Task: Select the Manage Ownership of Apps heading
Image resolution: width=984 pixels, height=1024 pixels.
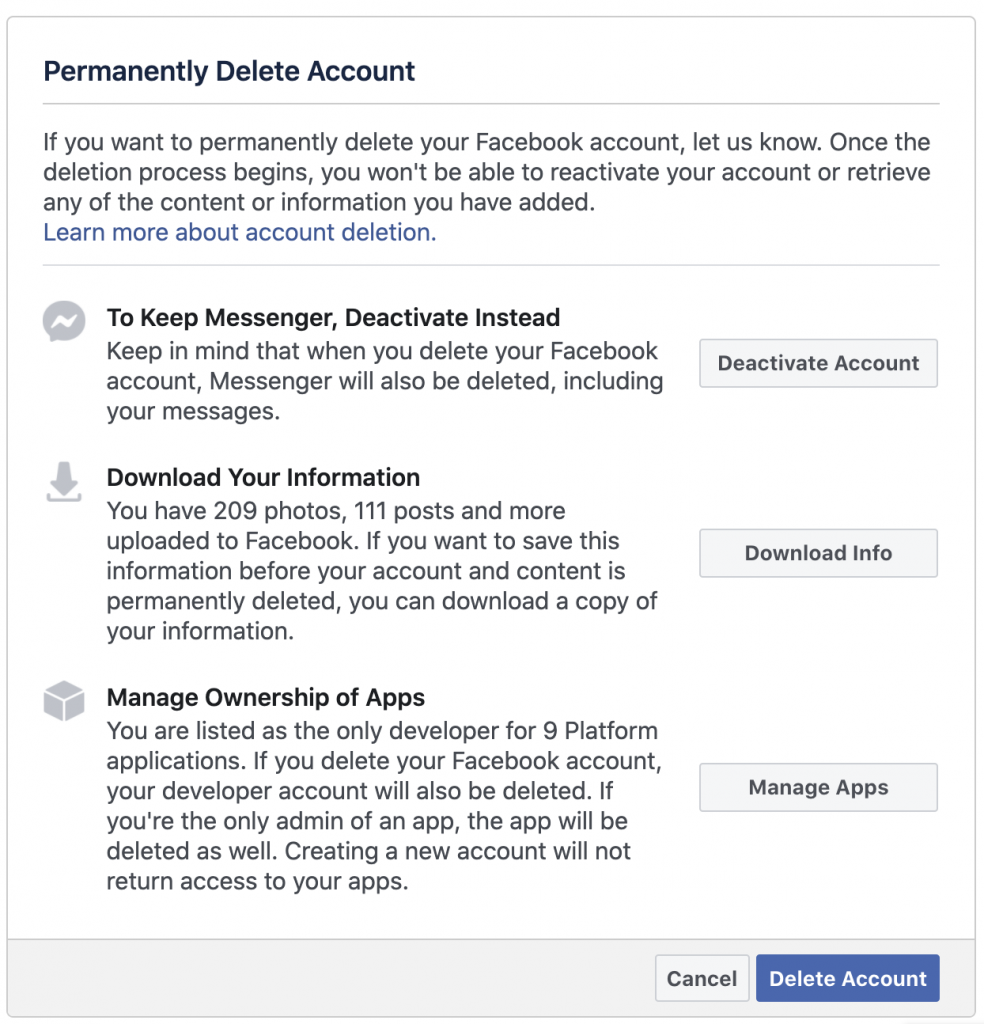Action: point(266,697)
